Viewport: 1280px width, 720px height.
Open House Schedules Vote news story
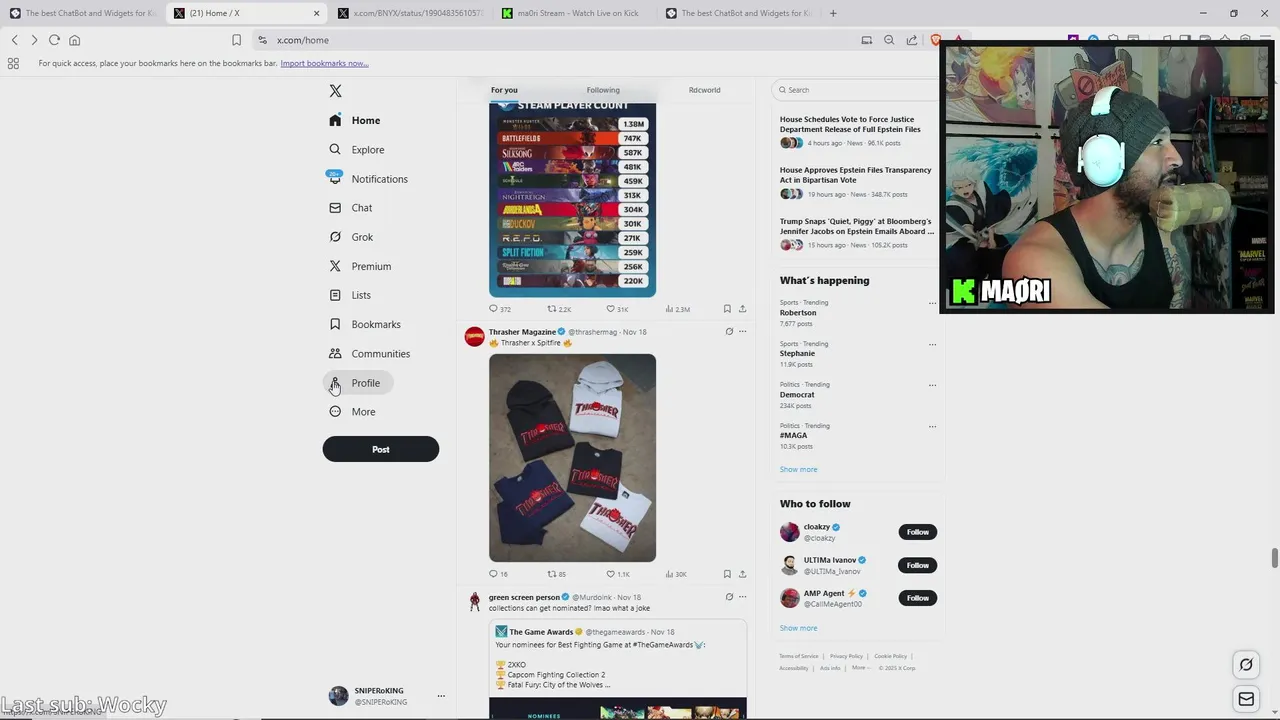pos(858,133)
